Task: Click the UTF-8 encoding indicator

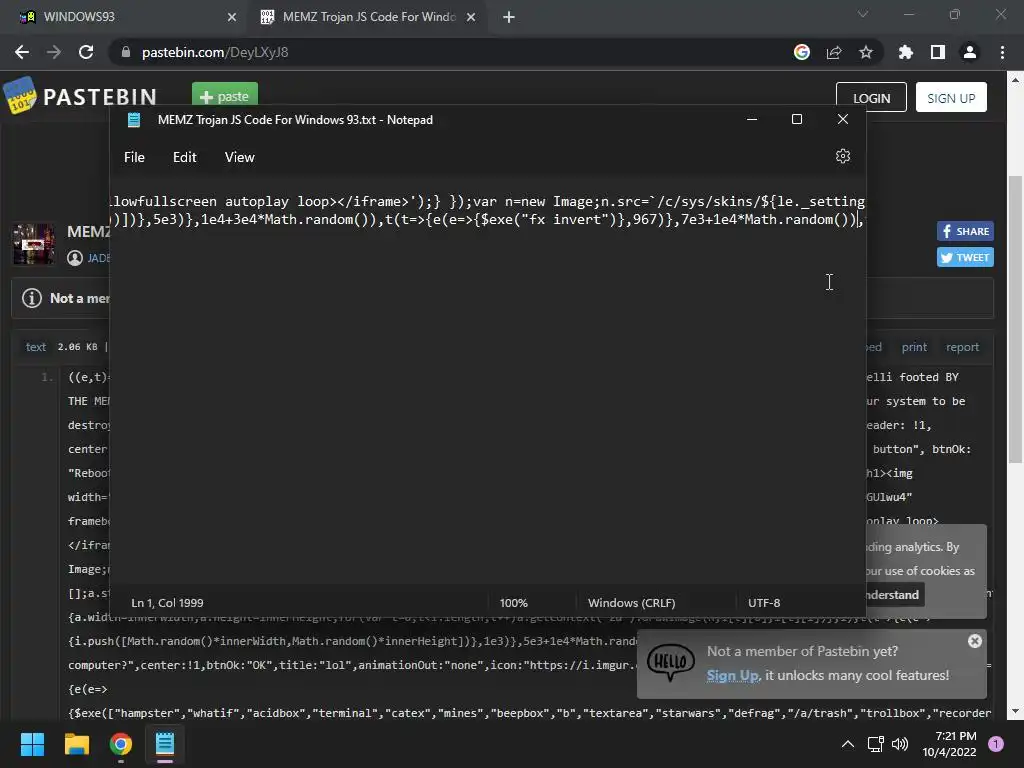Action: point(764,603)
